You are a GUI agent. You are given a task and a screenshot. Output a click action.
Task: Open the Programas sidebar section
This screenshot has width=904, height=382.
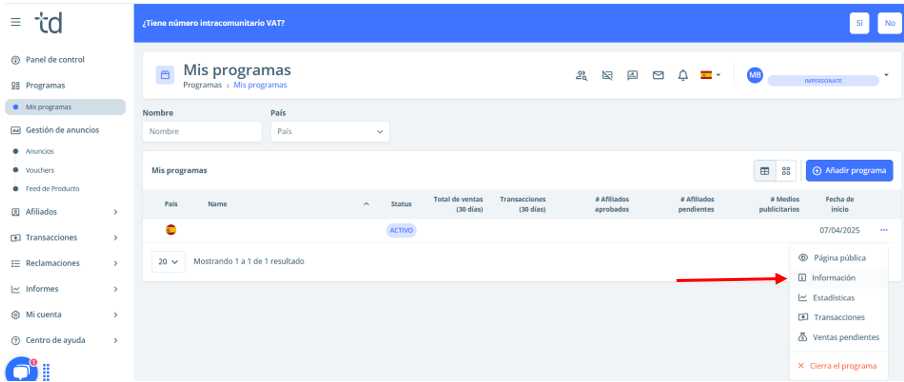(45, 85)
